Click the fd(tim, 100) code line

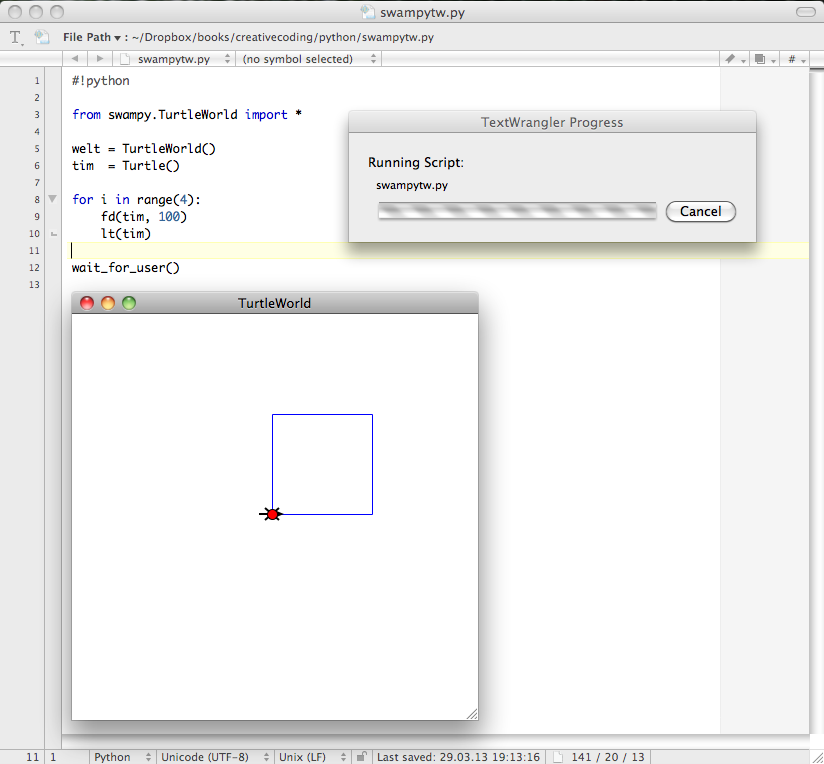pyautogui.click(x=143, y=216)
